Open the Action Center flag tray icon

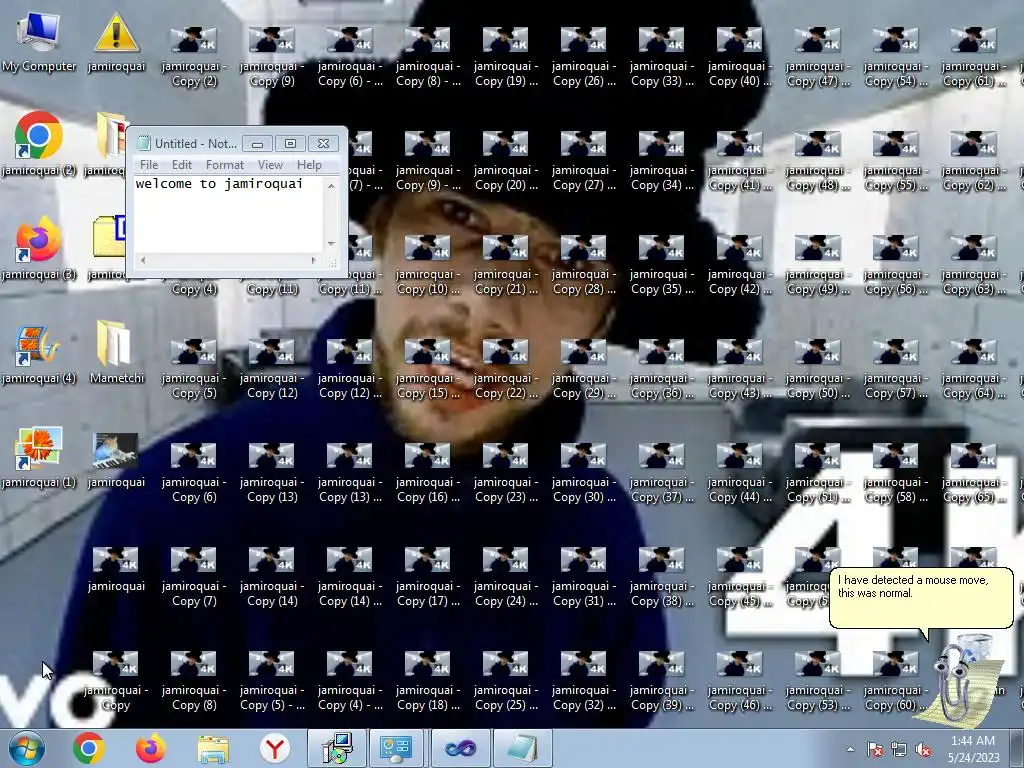[875, 750]
